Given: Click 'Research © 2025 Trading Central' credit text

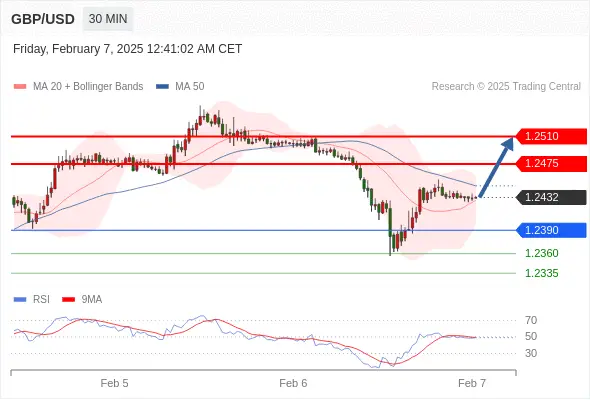Looking at the screenshot, I should [506, 87].
